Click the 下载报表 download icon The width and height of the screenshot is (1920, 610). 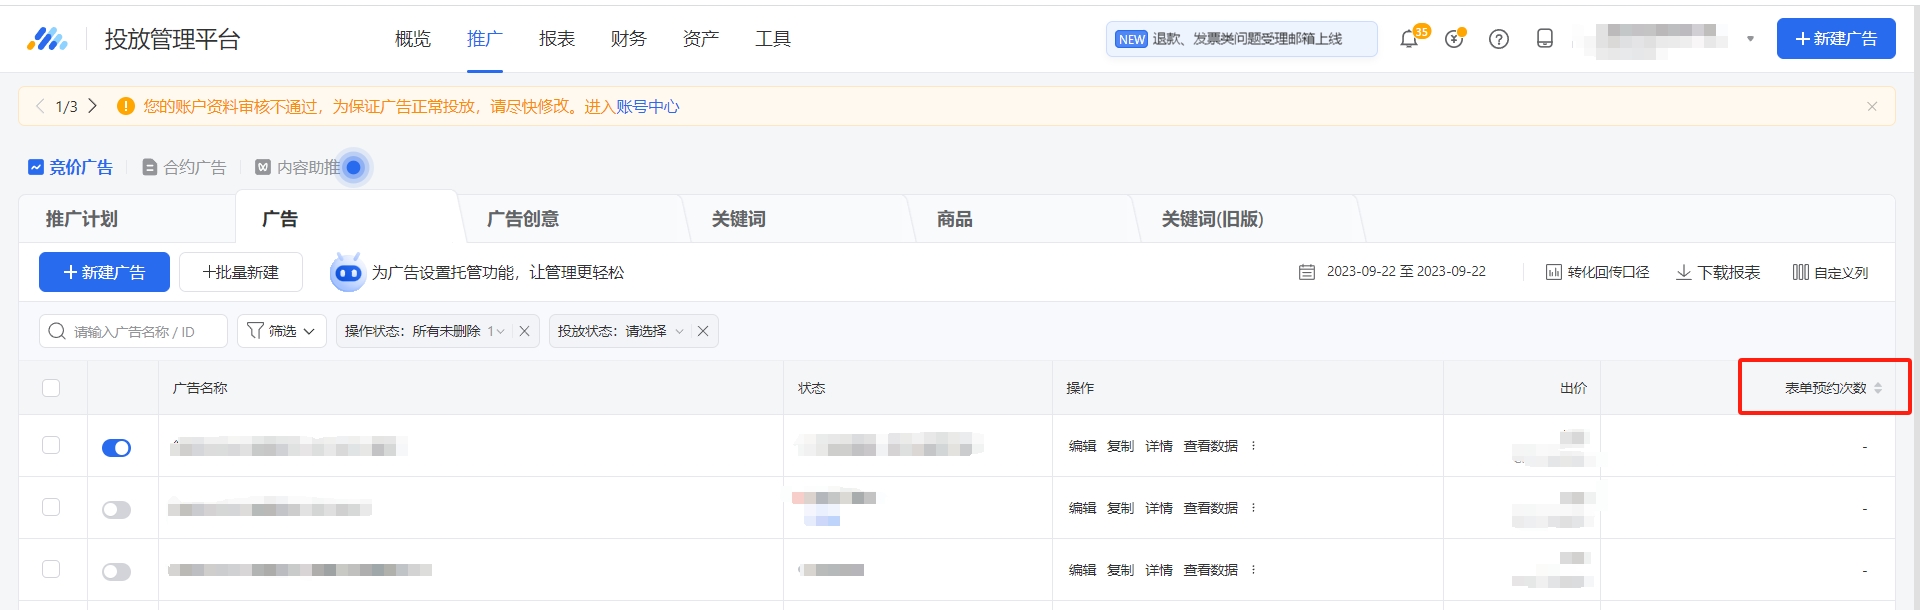pyautogui.click(x=1684, y=272)
